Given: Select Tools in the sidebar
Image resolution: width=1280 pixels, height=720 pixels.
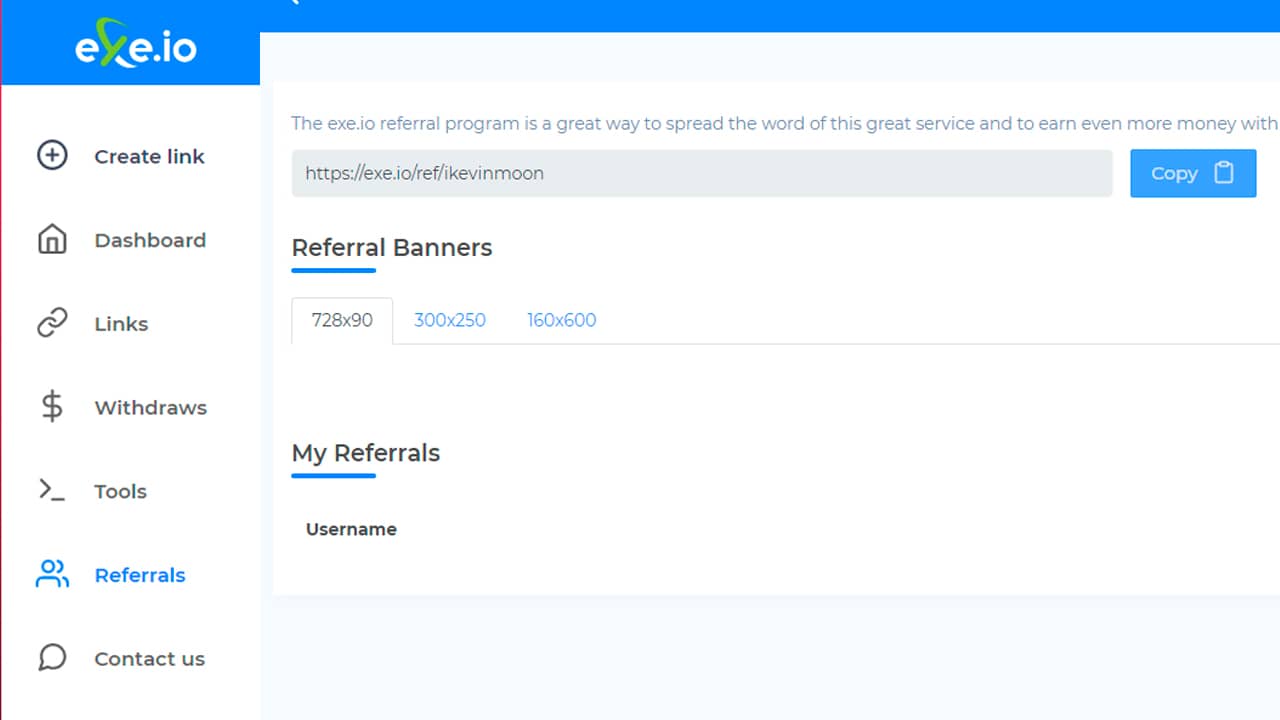Looking at the screenshot, I should click(120, 491).
